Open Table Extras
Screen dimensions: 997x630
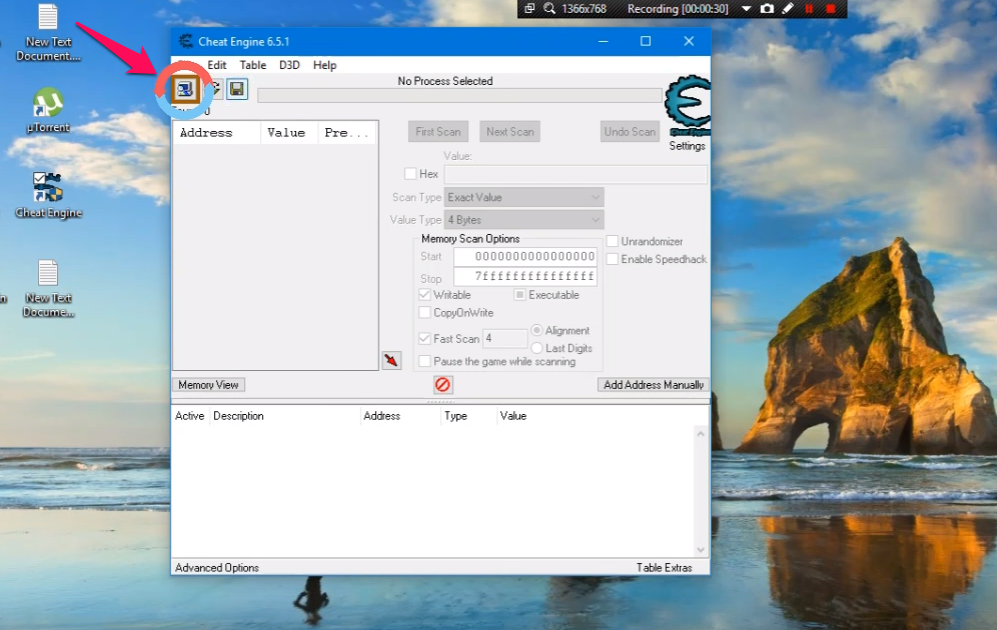point(664,568)
